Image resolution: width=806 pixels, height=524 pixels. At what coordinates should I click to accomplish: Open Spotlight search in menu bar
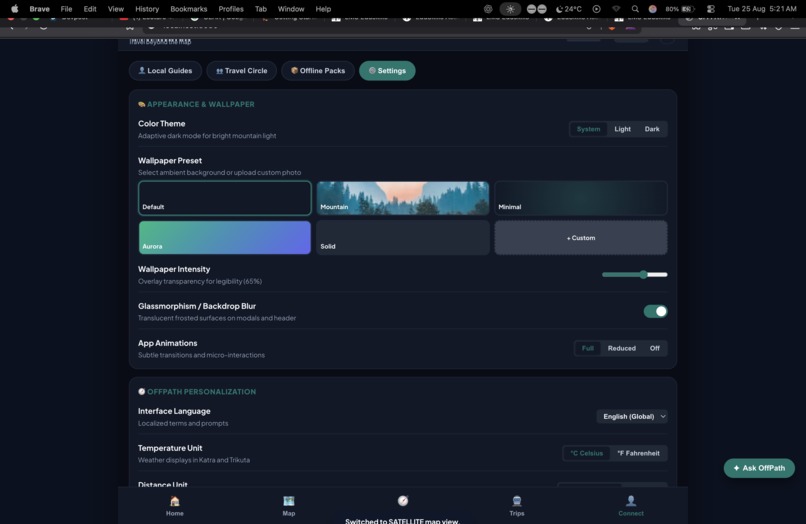(635, 9)
